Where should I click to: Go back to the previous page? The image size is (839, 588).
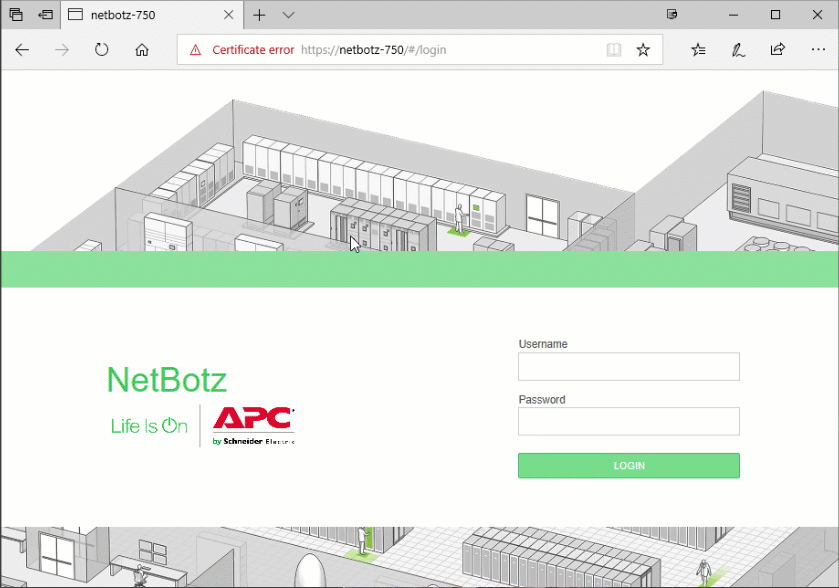click(22, 50)
